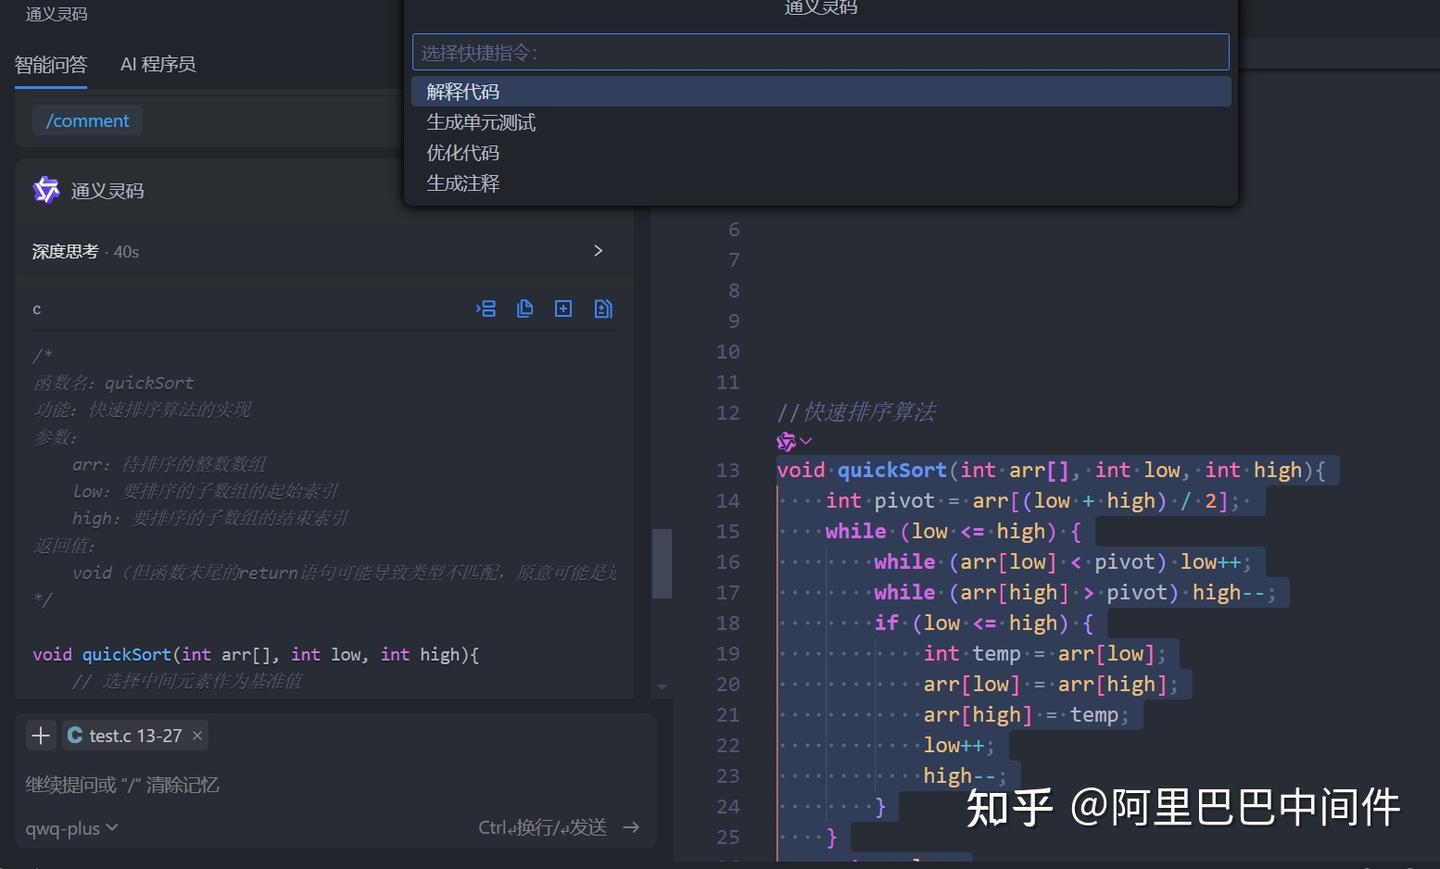Click quickSort function name on editor line 13
1440x869 pixels.
[892, 470]
